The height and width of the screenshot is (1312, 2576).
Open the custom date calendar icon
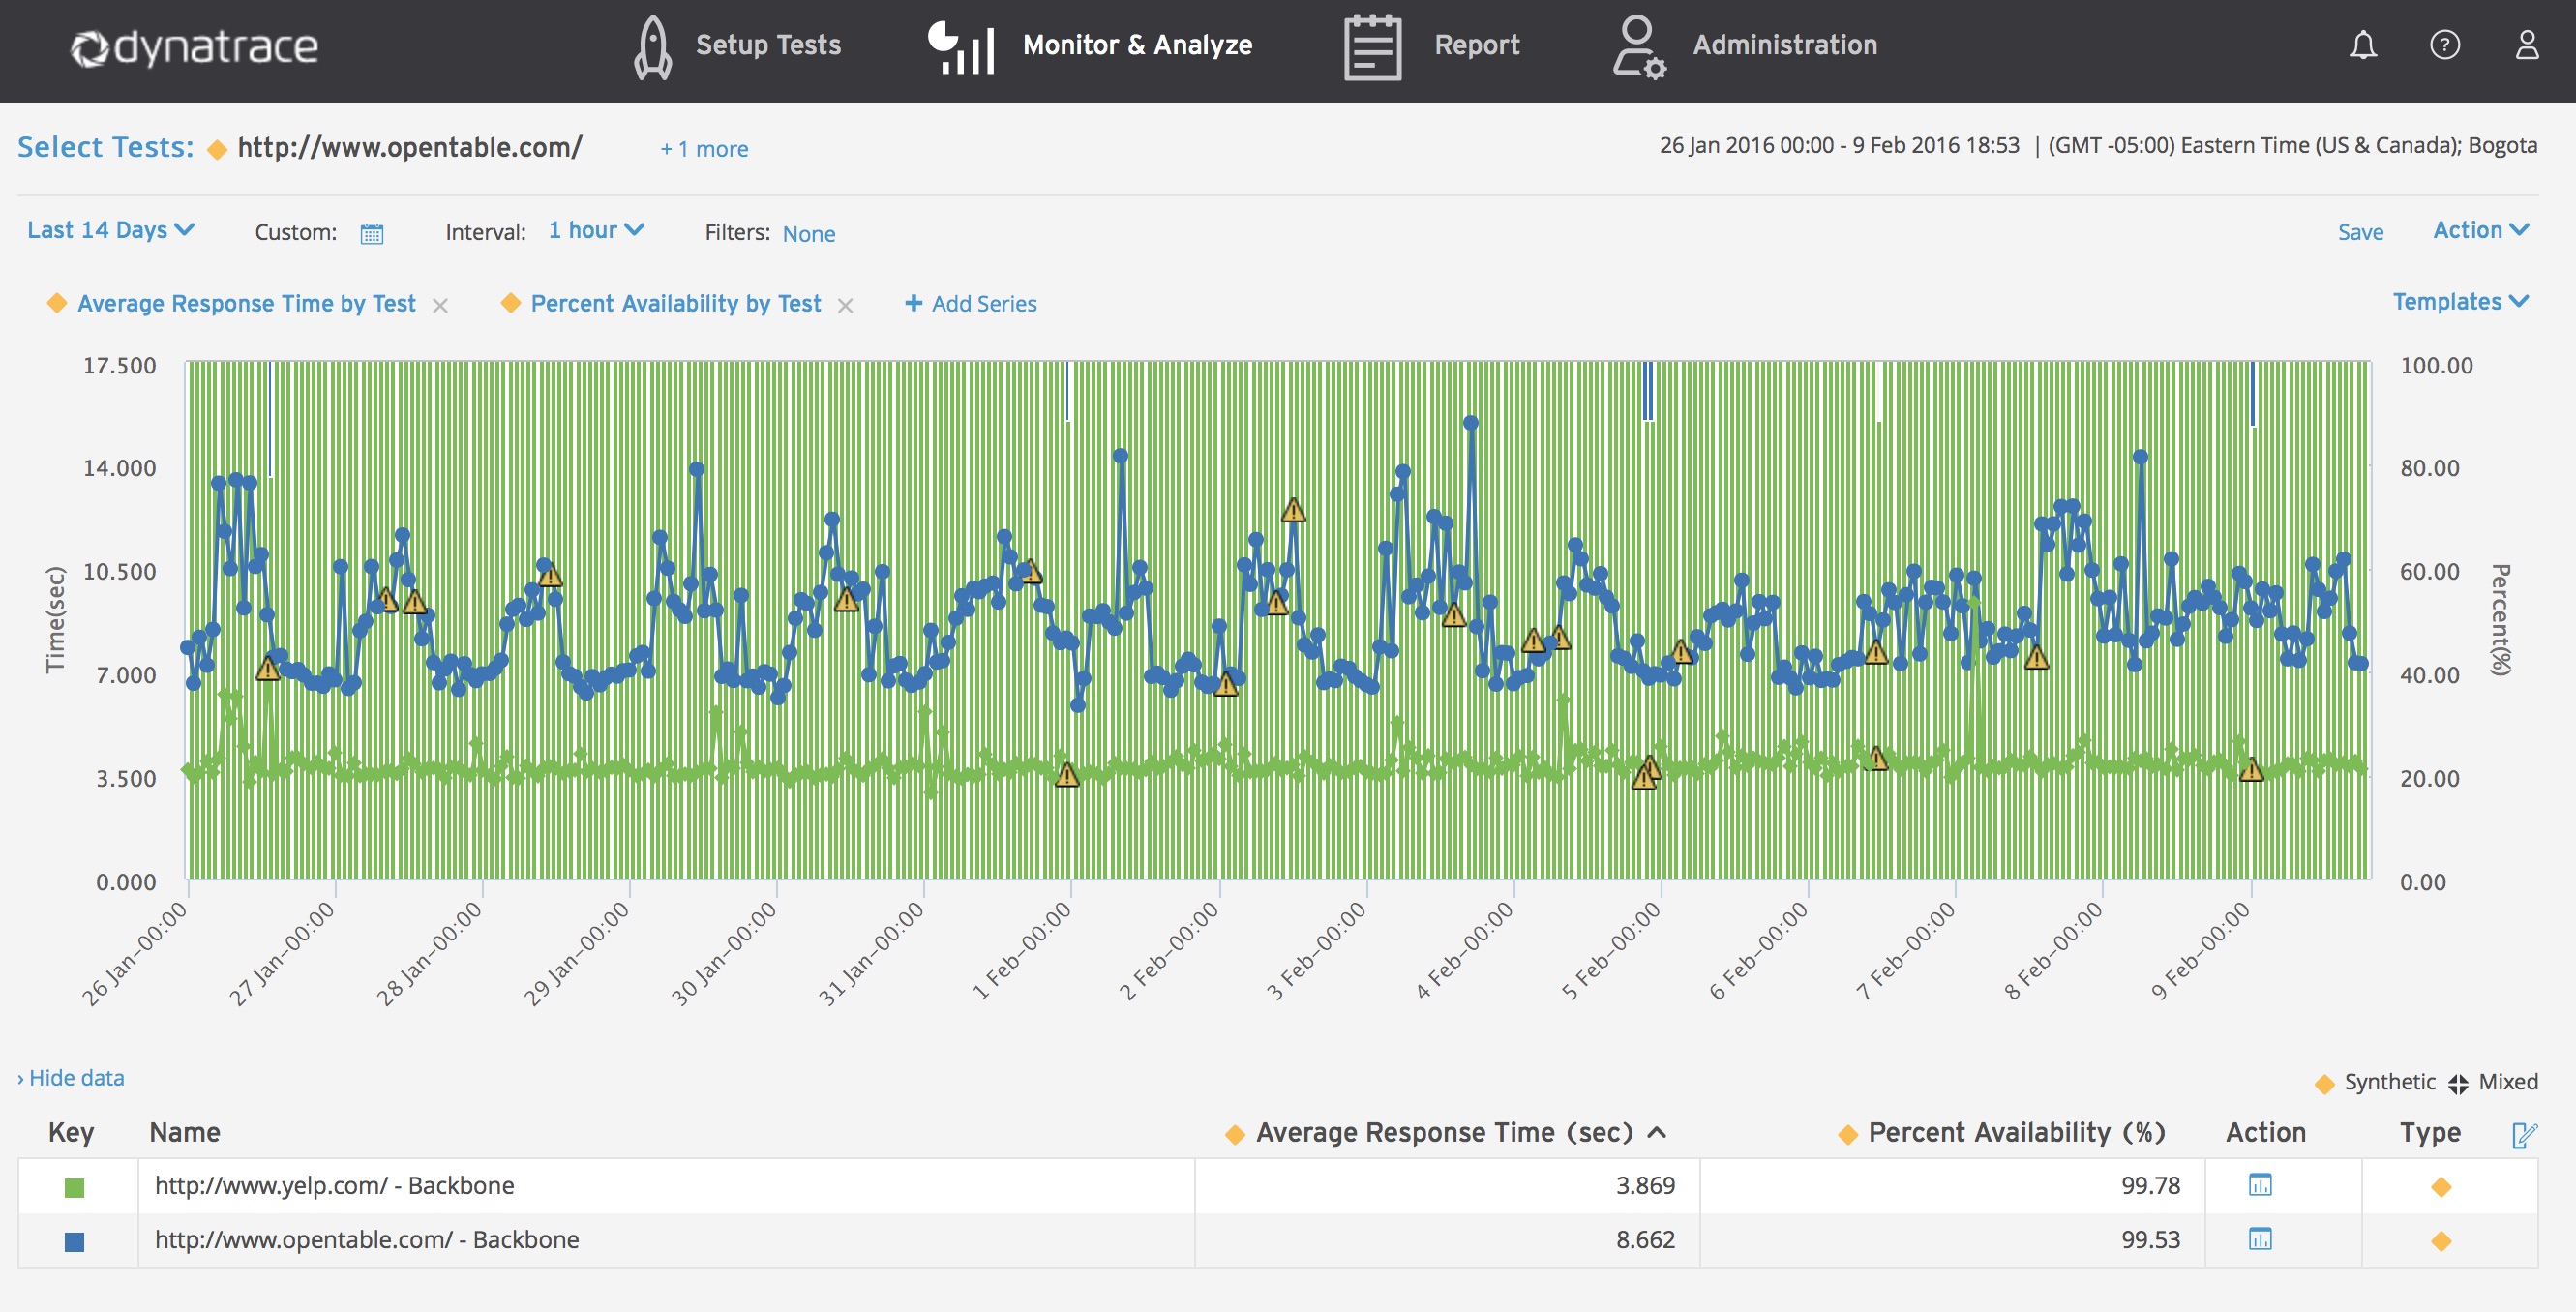(x=372, y=234)
